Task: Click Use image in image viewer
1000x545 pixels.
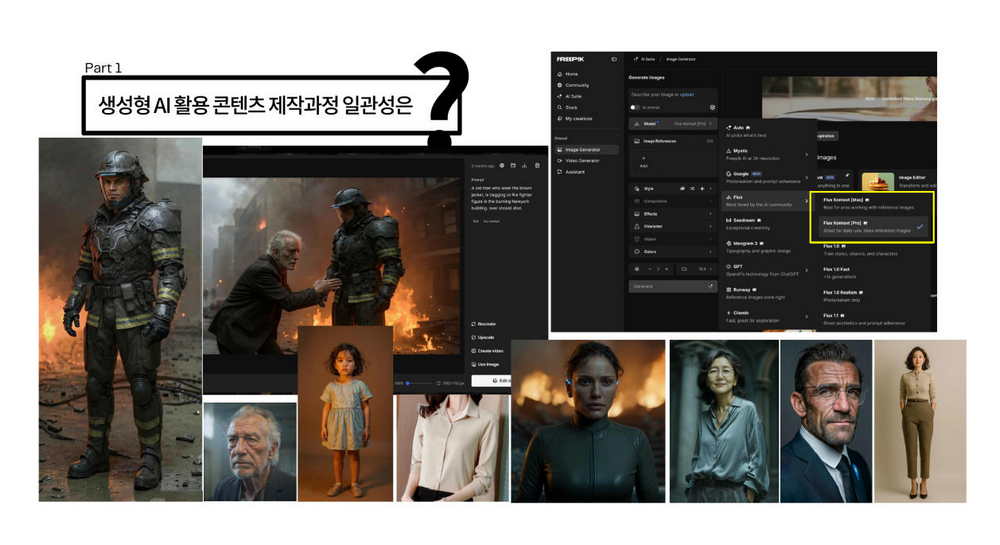Action: coord(485,364)
